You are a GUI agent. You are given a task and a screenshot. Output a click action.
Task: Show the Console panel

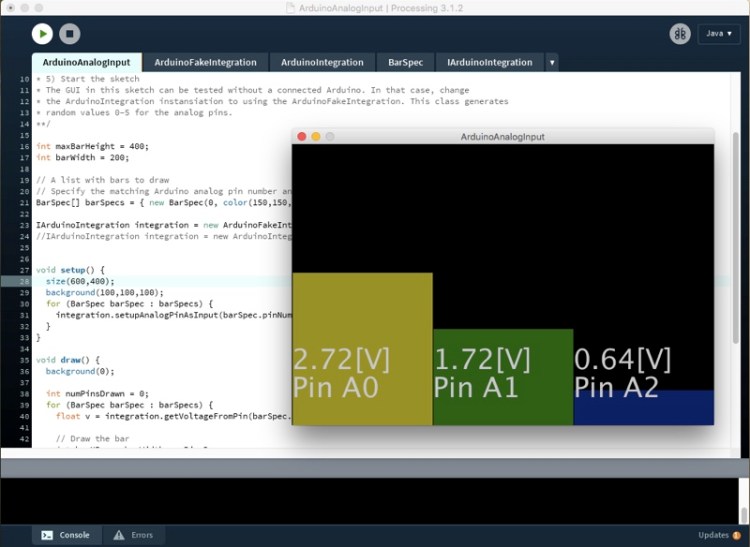[65, 535]
